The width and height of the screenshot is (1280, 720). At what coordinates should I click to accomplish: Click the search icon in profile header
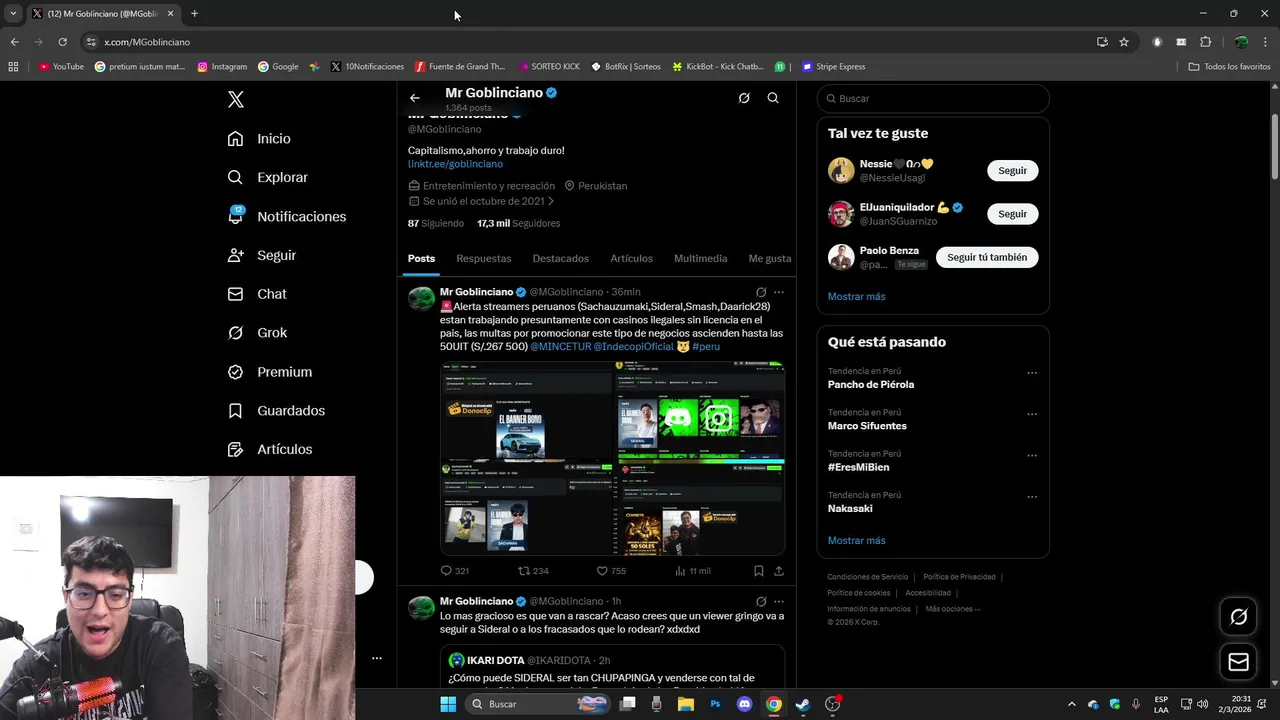(773, 98)
